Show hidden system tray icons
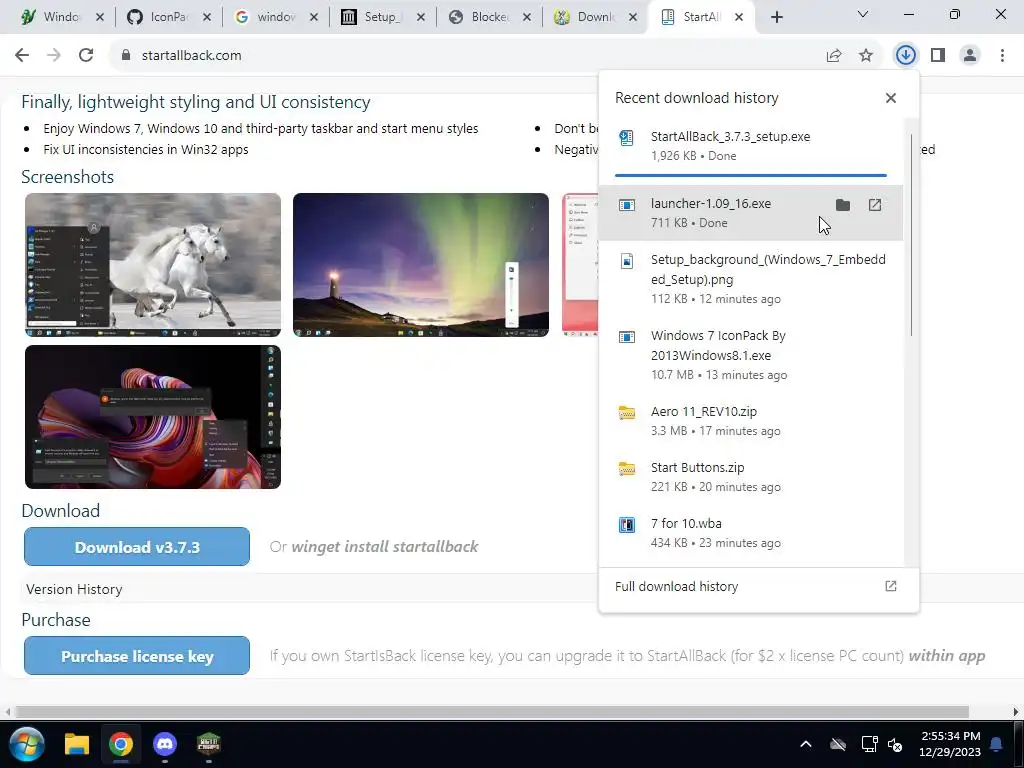Viewport: 1024px width, 768px height. 806,744
